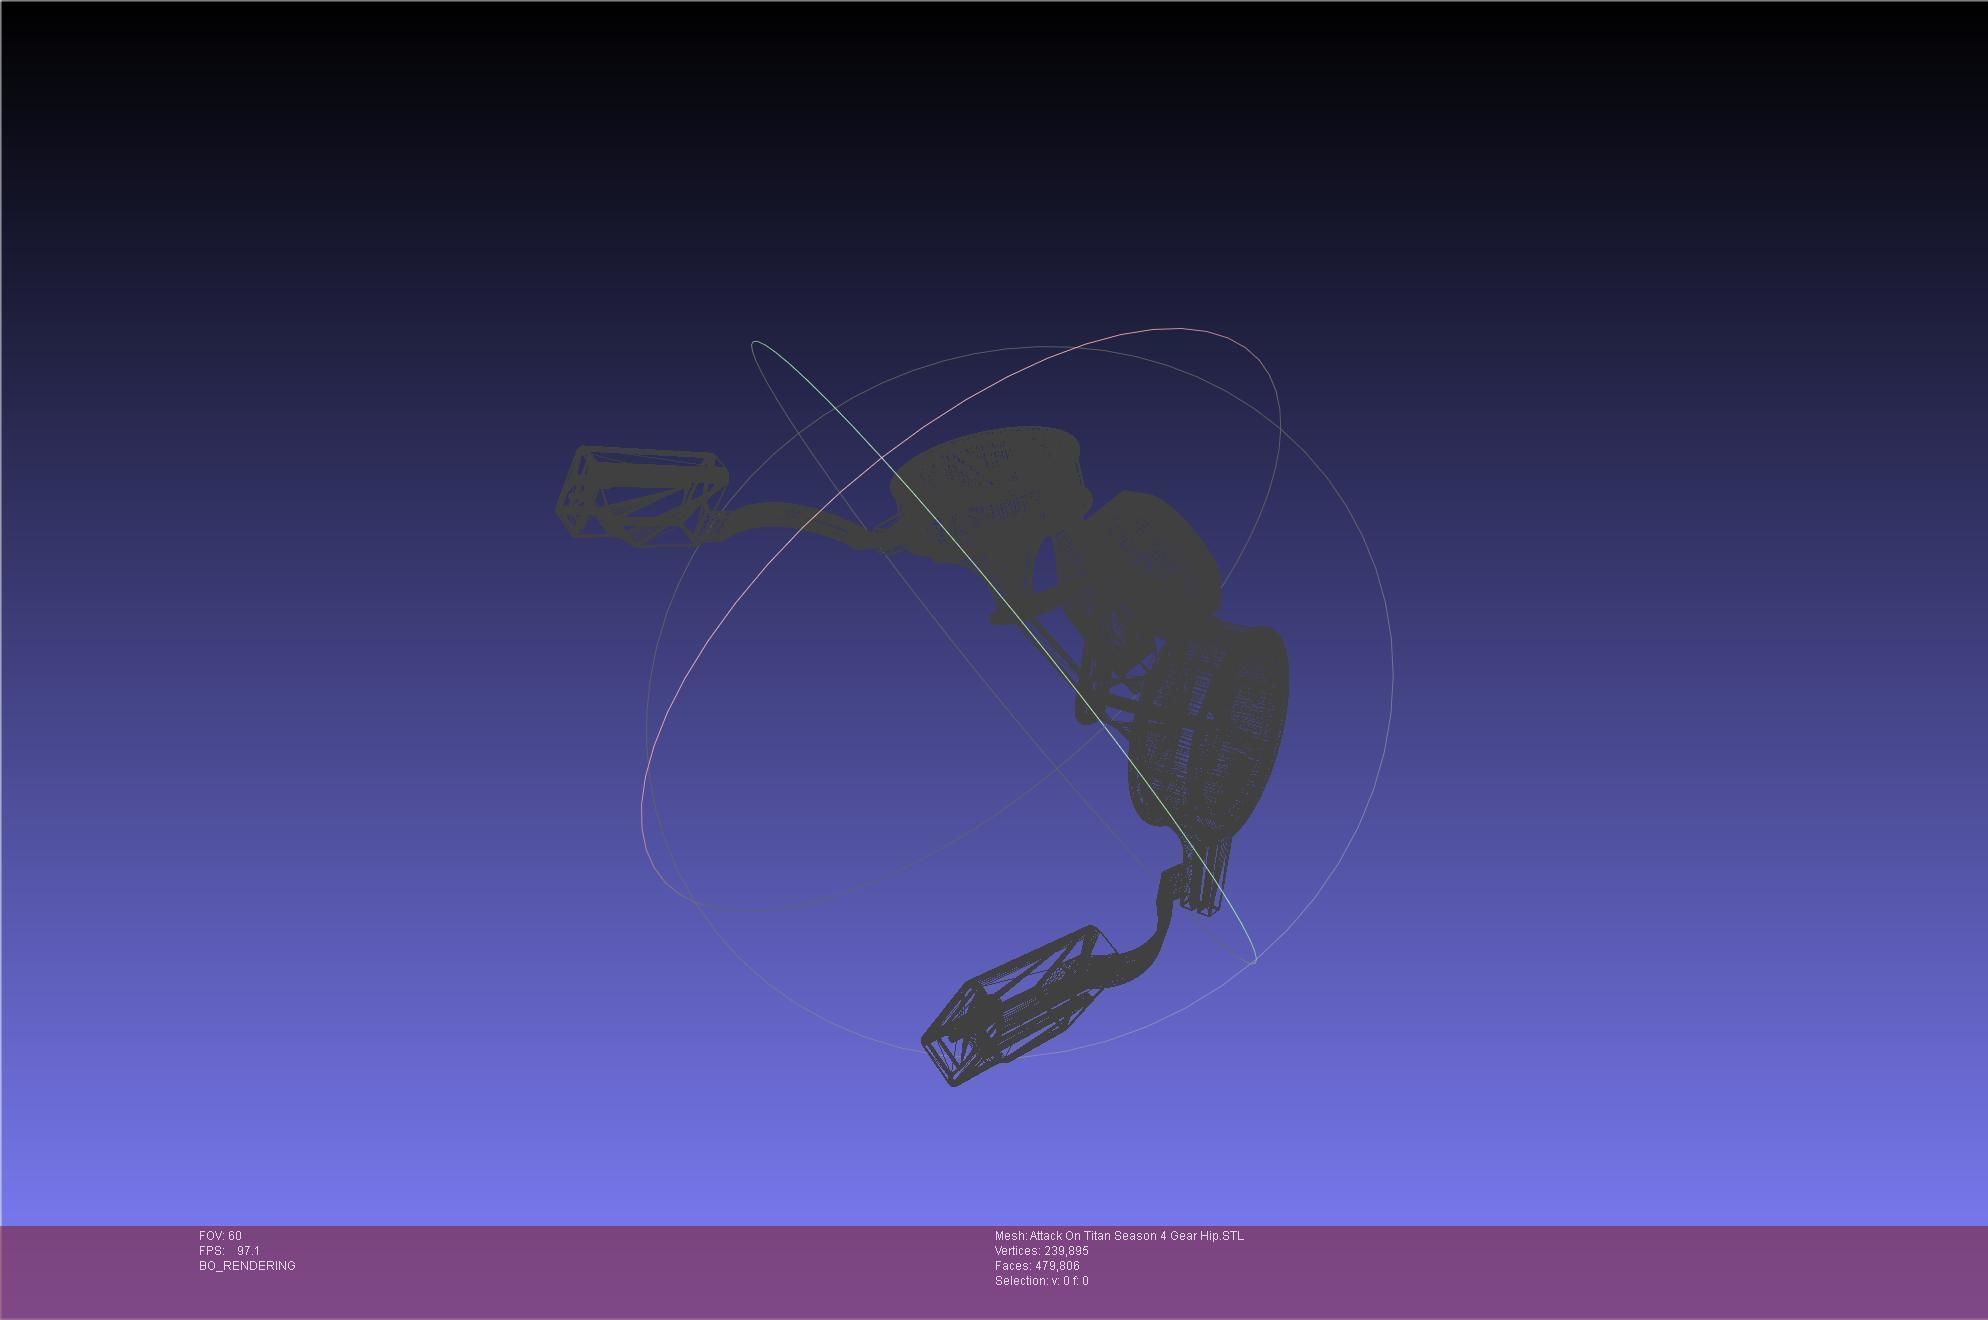Viewport: 1988px width, 1320px height.
Task: Click the Vertices count text
Action: tap(1041, 1251)
